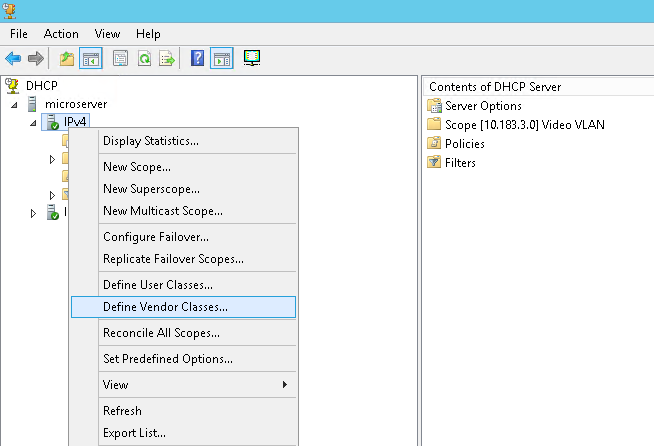Click the Export List toolbar icon

pyautogui.click(x=167, y=58)
